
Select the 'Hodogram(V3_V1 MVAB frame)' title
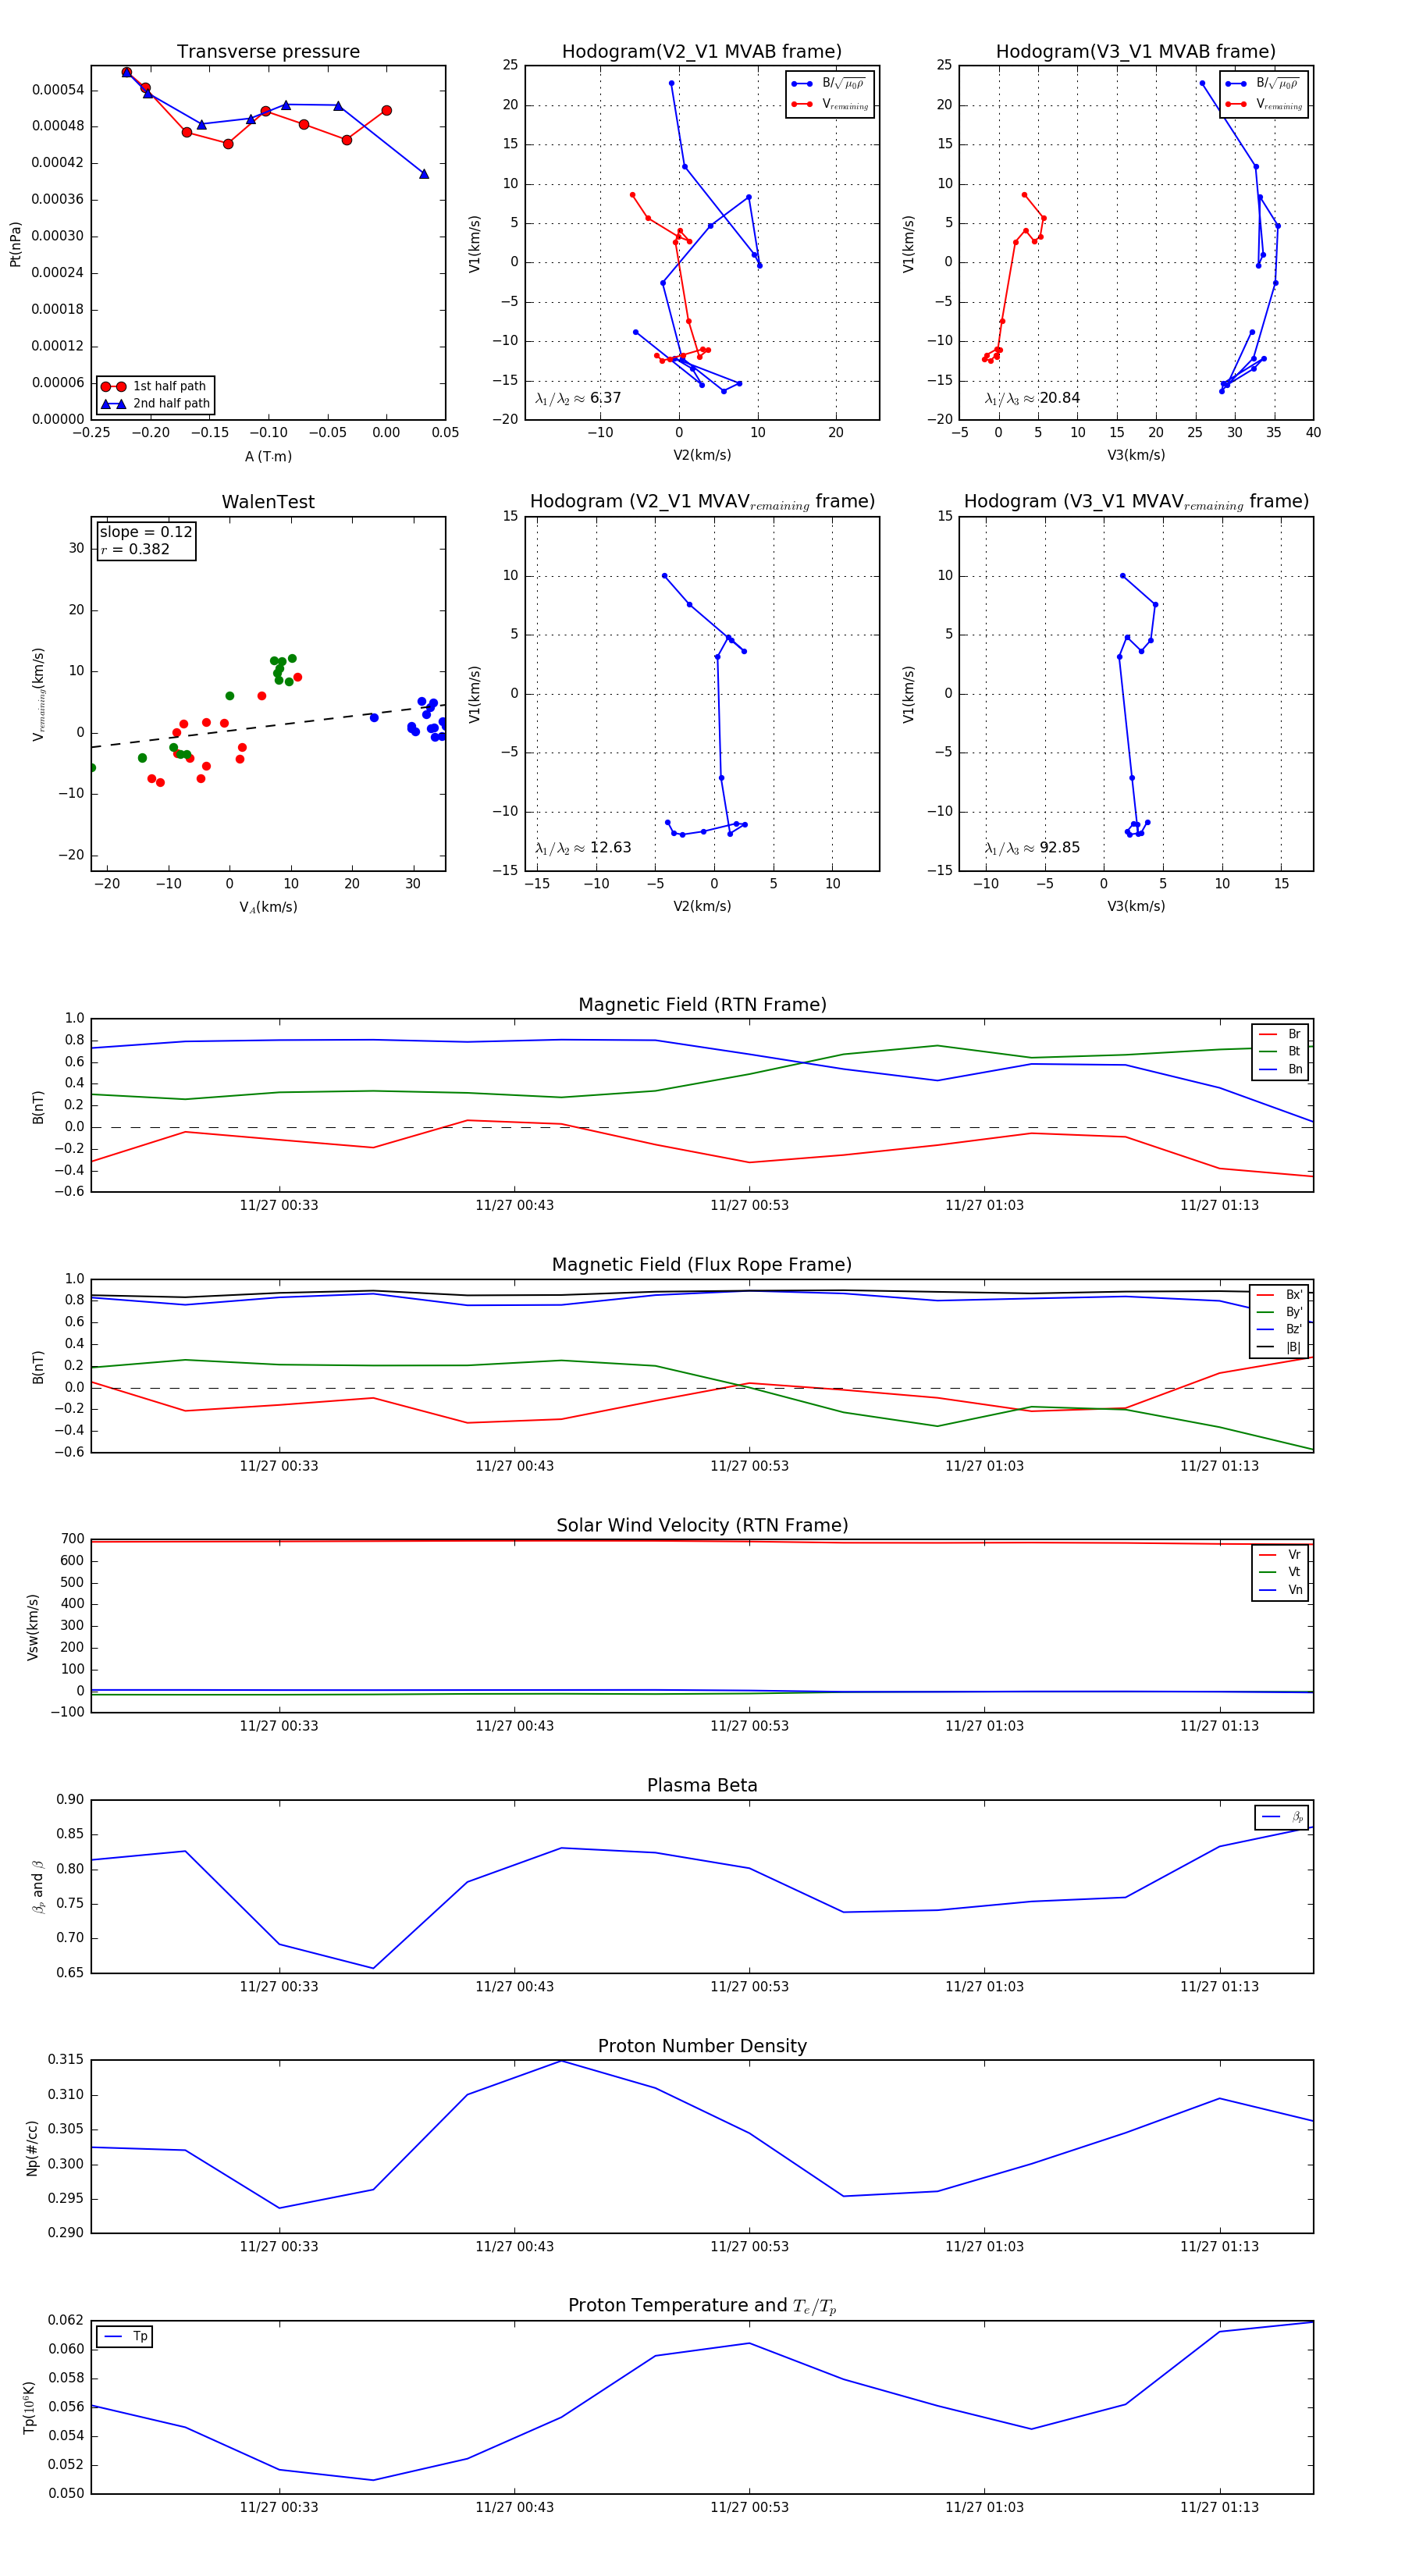click(1135, 52)
